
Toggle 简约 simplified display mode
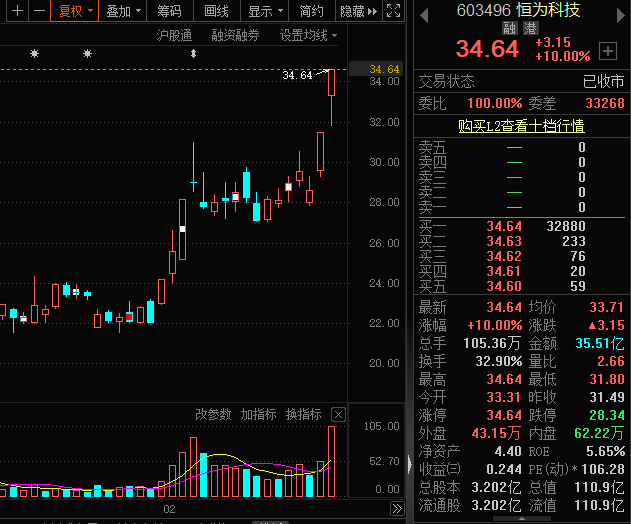coord(311,11)
